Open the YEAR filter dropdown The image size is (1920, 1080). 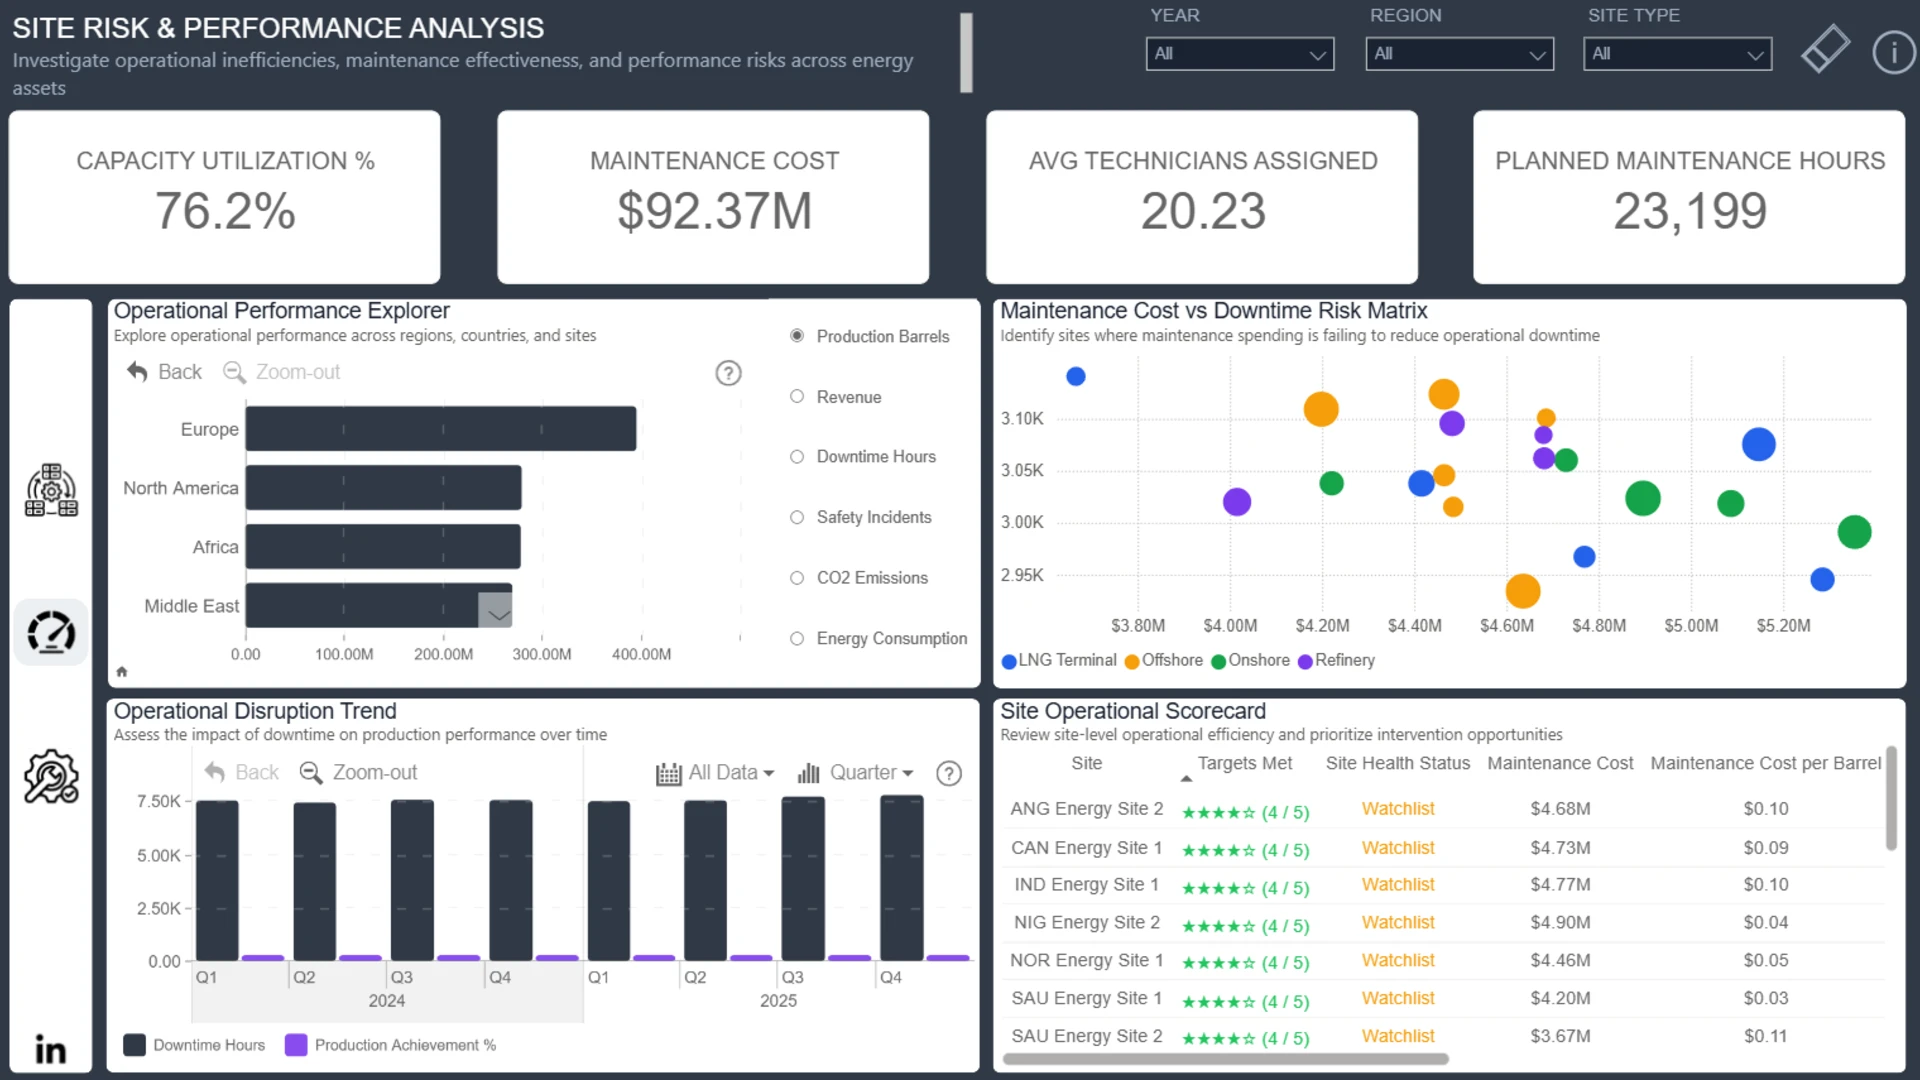(1240, 54)
